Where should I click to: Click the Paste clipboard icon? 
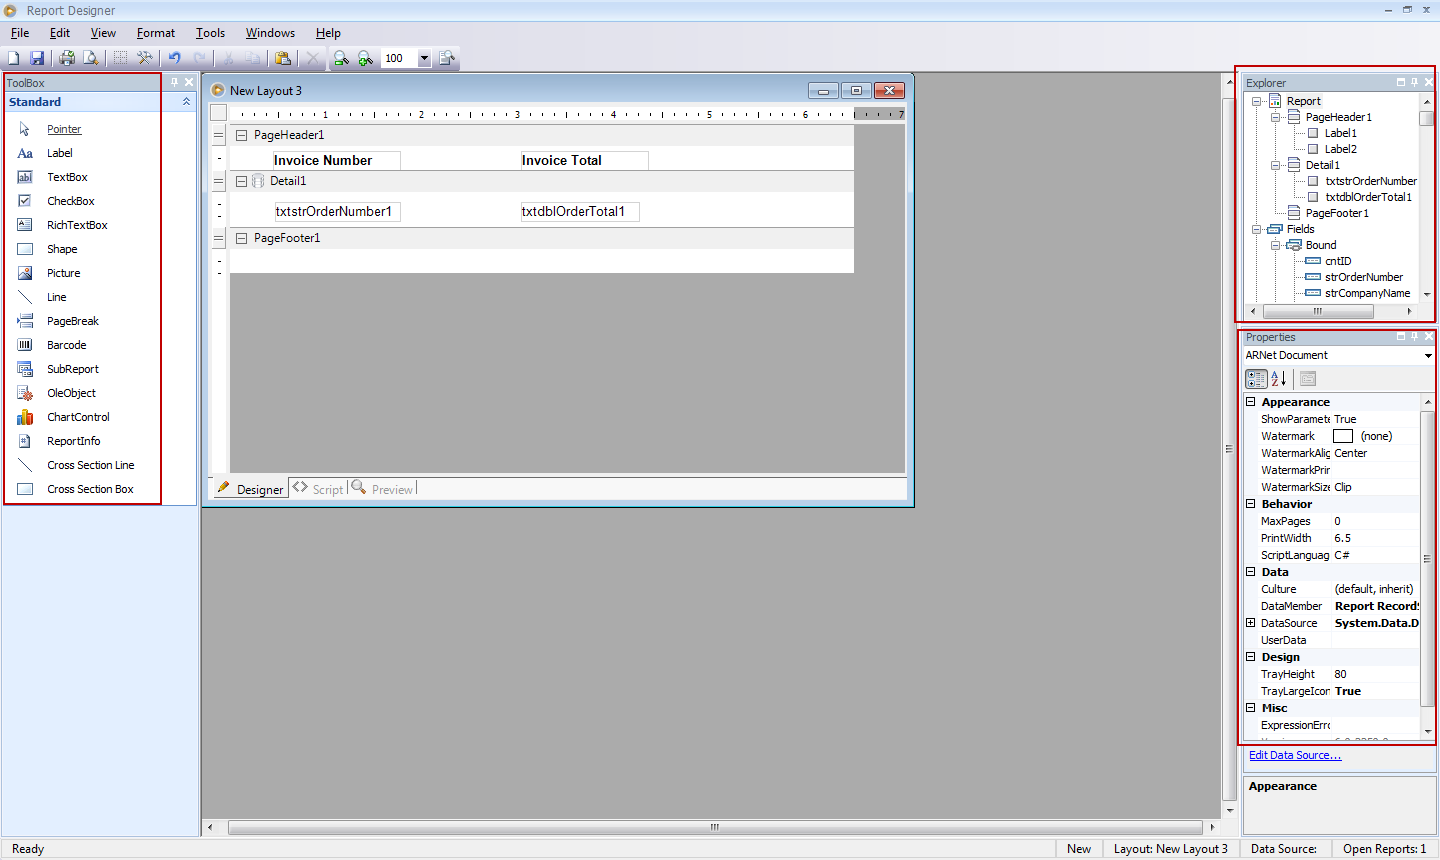(x=283, y=58)
